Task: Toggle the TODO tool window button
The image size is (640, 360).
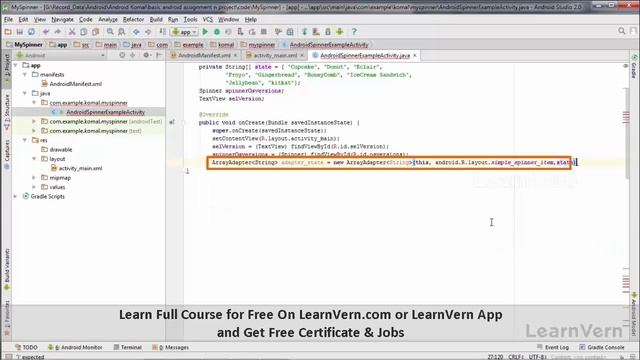Action: tap(27, 347)
